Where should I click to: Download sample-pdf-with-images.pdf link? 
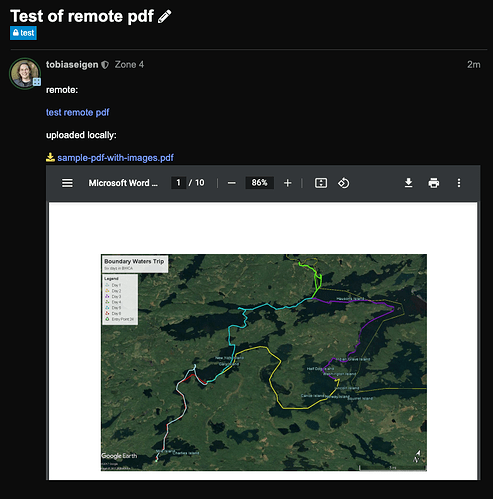(115, 158)
